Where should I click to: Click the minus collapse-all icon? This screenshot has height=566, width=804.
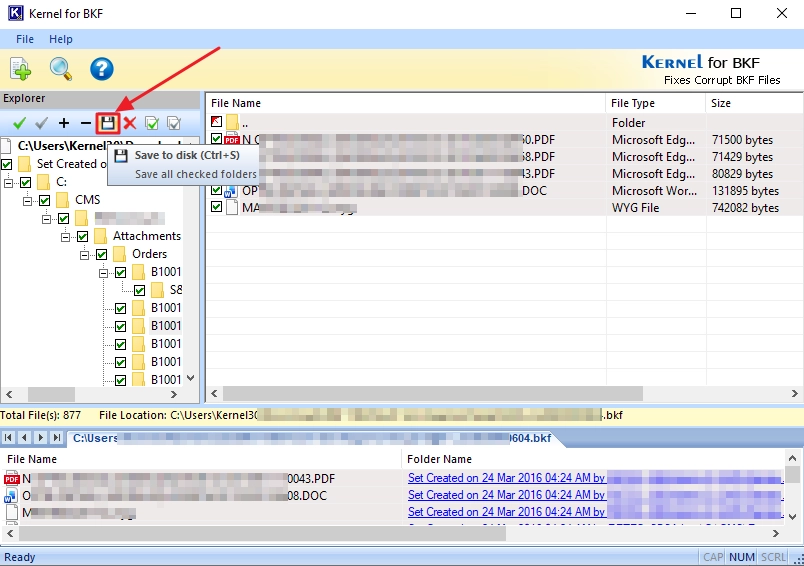86,123
